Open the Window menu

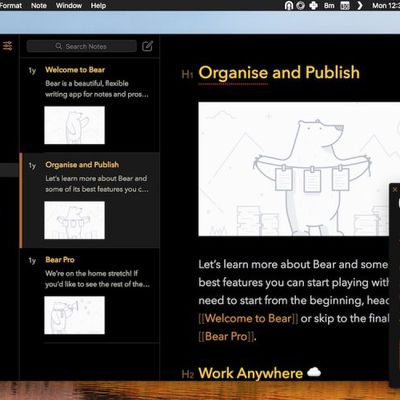point(69,6)
